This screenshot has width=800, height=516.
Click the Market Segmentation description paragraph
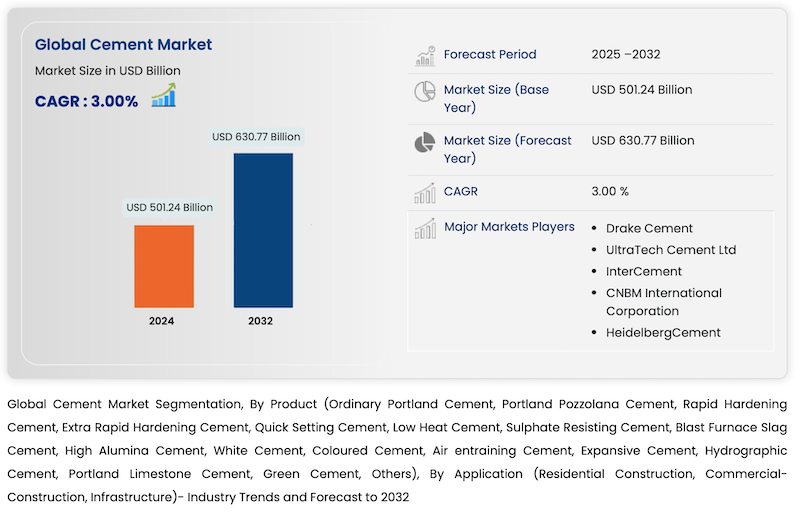[397, 450]
